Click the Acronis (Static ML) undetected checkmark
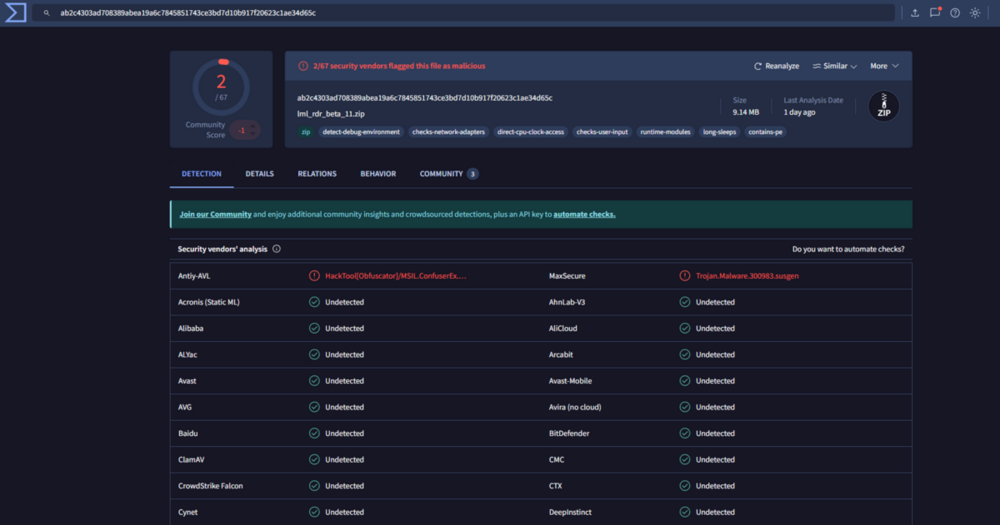This screenshot has height=525, width=1000. click(314, 302)
